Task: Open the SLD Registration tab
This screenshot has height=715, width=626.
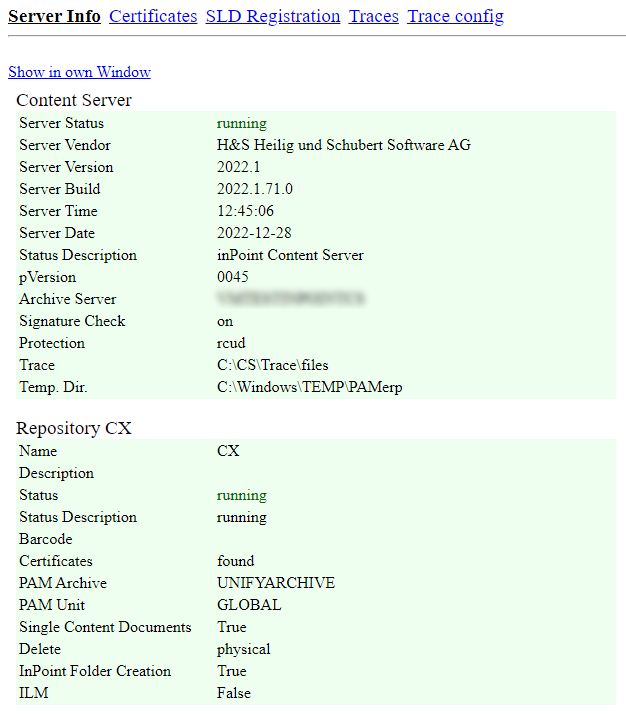Action: click(x=273, y=16)
